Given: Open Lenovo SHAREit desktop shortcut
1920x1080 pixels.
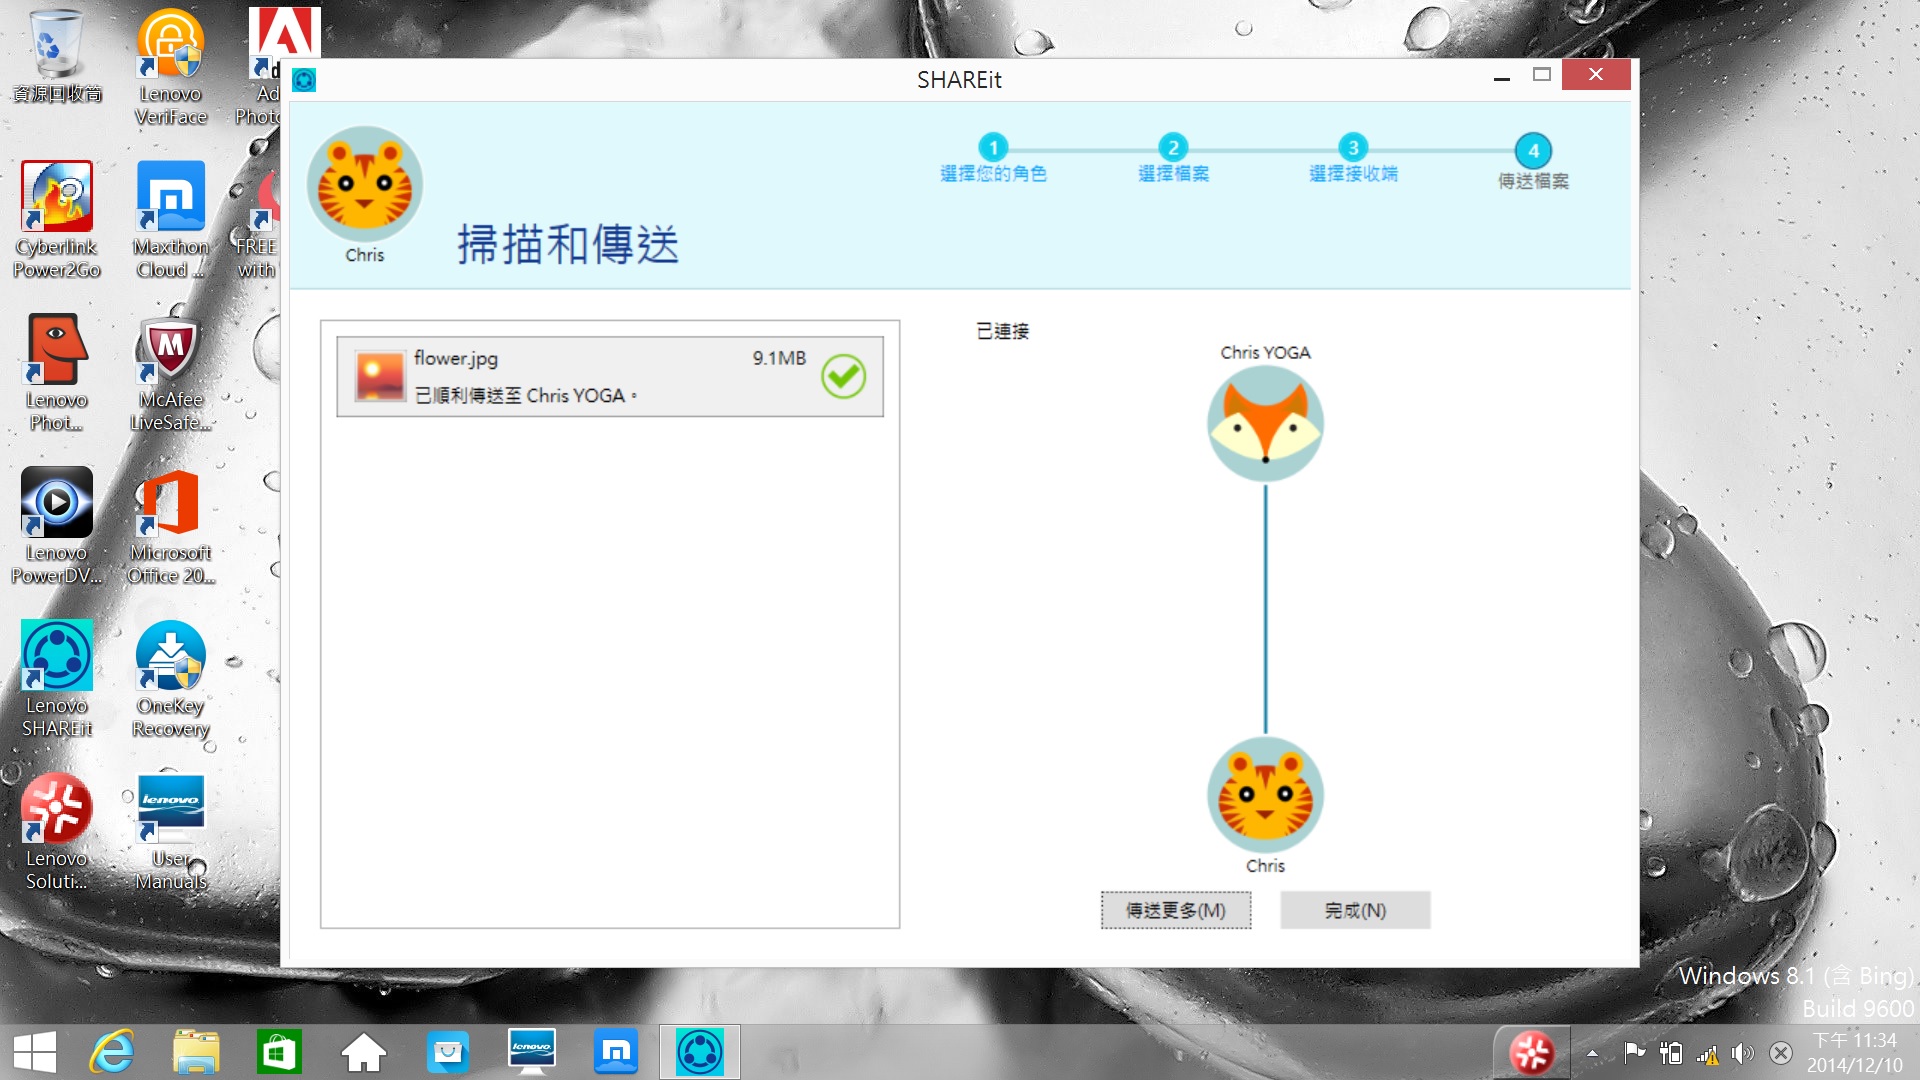Looking at the screenshot, I should [57, 679].
